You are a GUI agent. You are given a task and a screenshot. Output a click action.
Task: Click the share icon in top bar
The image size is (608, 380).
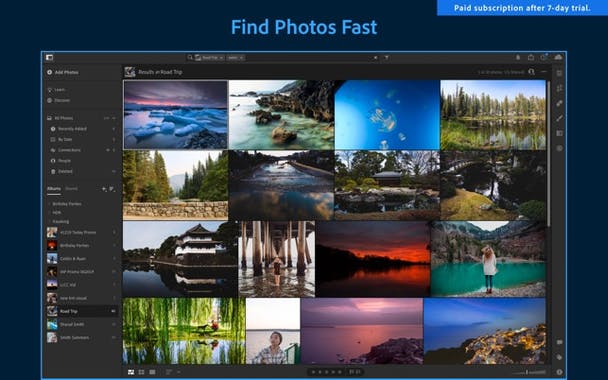(531, 57)
